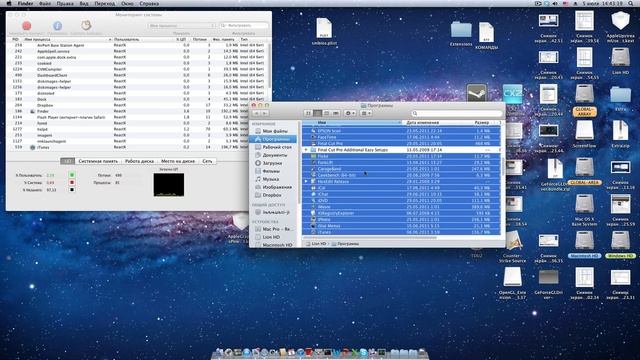Click the filter search field in Activity Monitor
The height and width of the screenshot is (360, 640).
[244, 25]
